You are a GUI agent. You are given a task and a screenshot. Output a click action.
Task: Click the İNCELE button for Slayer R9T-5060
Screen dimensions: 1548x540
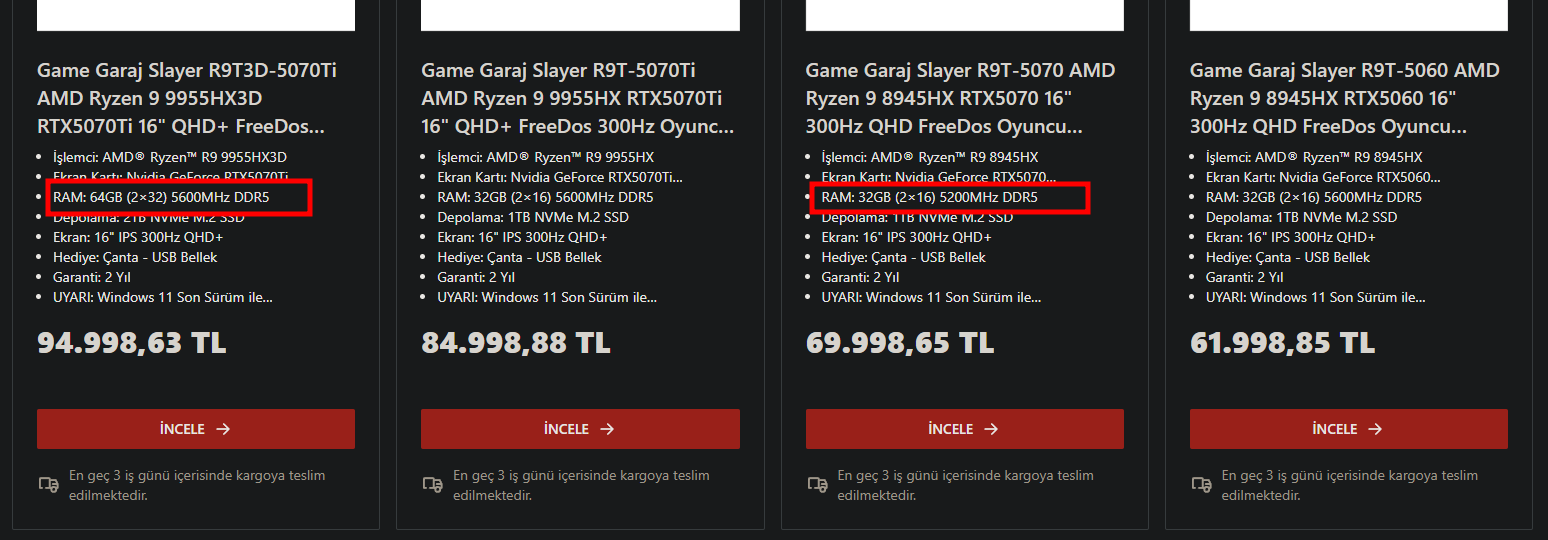[1349, 429]
